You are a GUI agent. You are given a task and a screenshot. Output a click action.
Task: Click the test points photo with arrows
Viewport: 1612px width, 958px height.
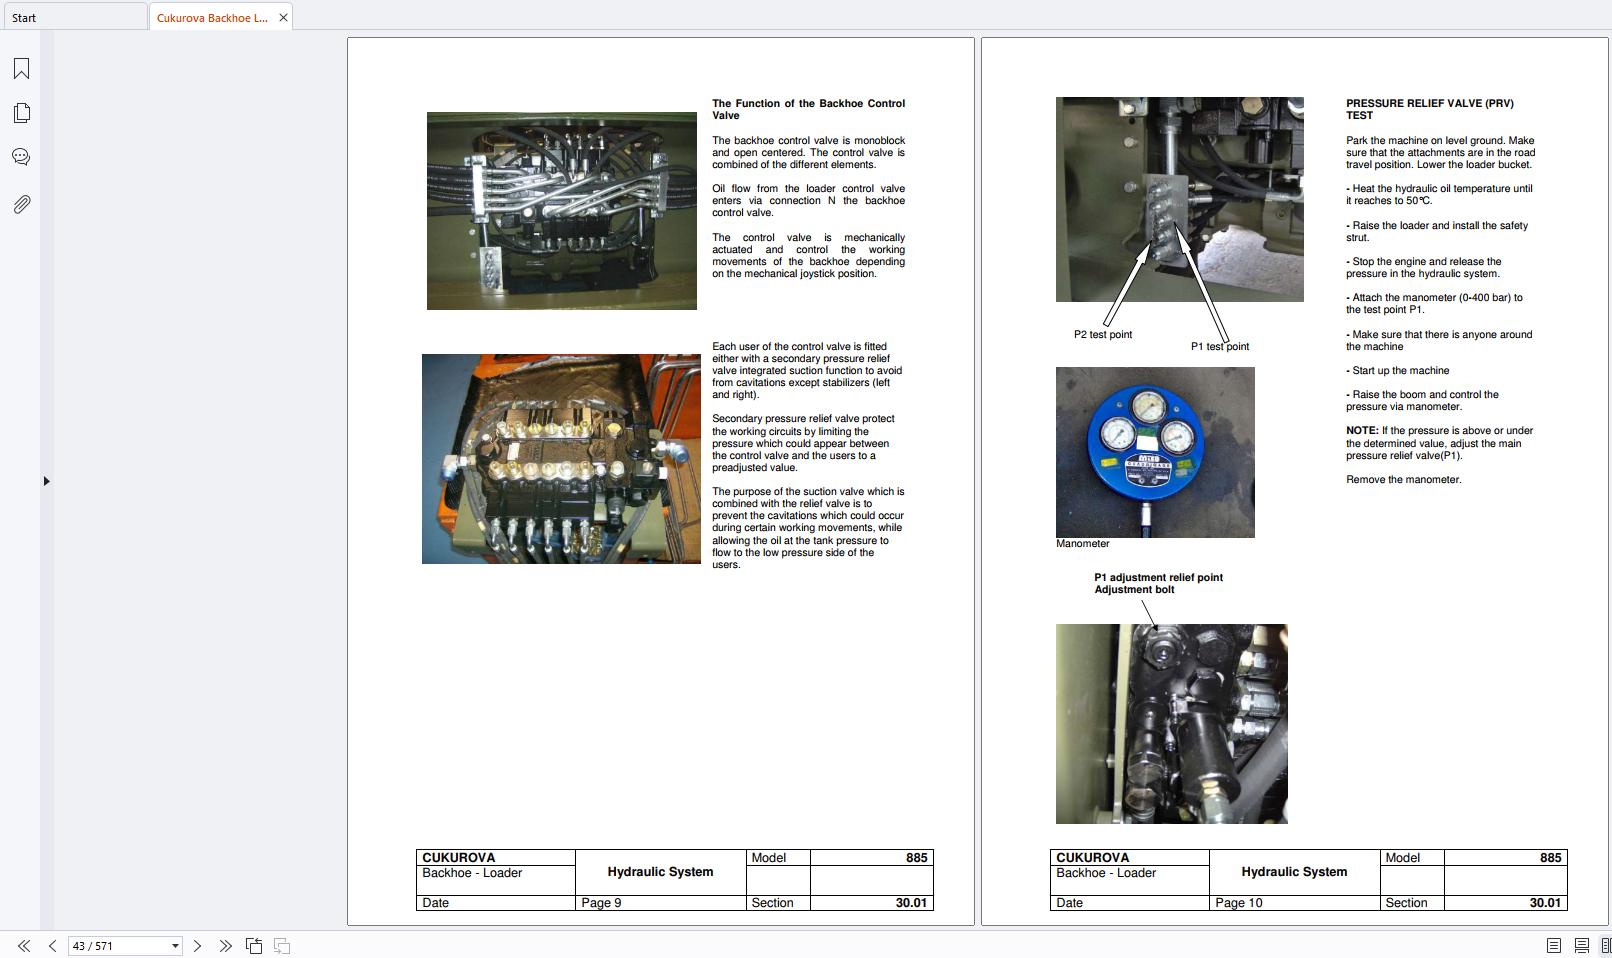click(x=1180, y=199)
